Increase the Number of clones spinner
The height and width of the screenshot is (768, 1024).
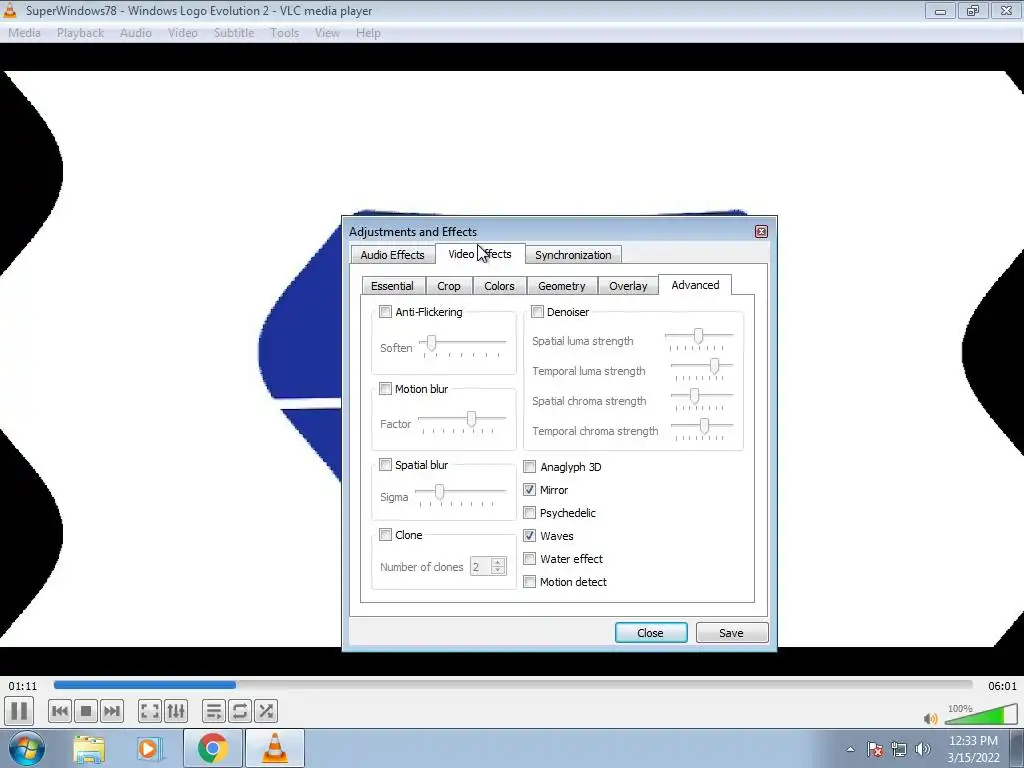498,562
